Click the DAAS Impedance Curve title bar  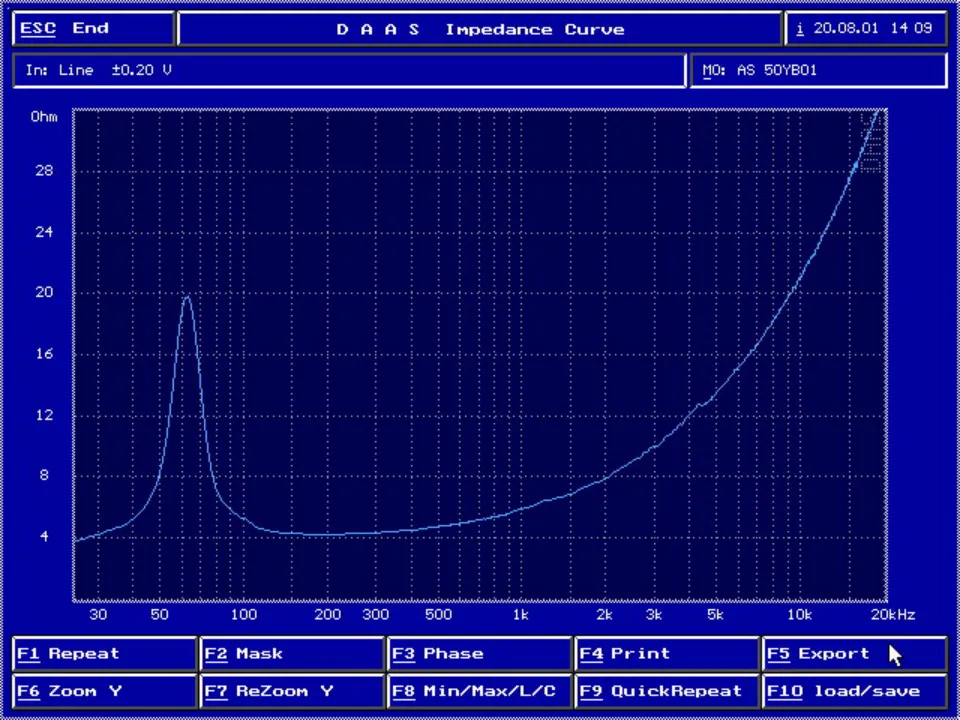(x=480, y=29)
